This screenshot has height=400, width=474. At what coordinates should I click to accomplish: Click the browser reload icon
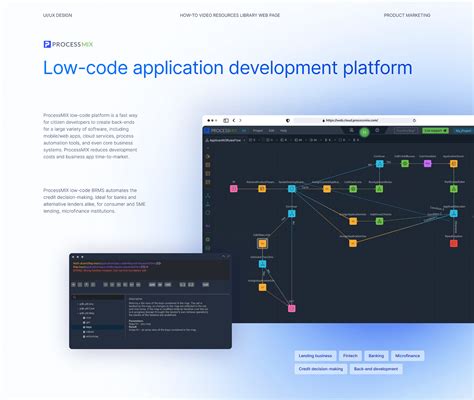[x=414, y=120]
